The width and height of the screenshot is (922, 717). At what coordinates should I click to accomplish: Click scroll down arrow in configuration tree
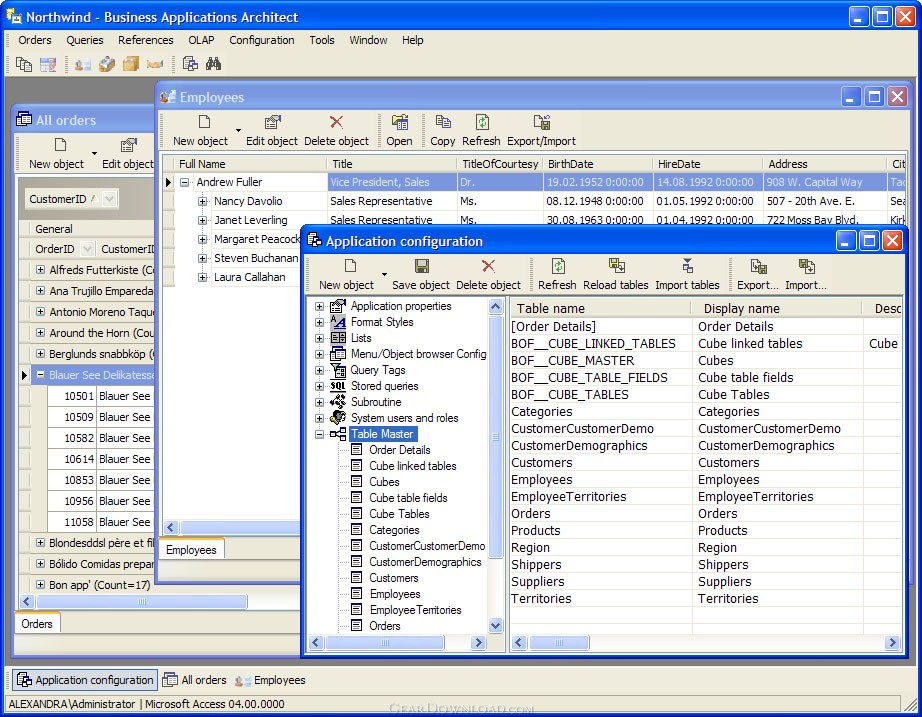(x=495, y=626)
